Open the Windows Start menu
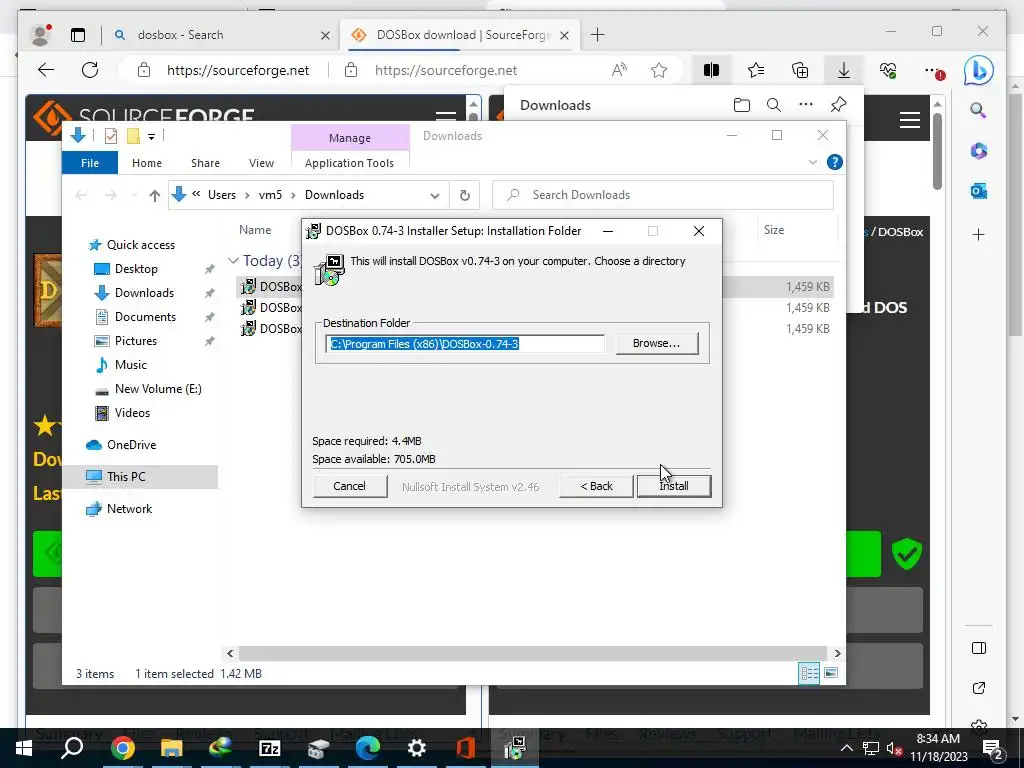Viewport: 1024px width, 768px height. (x=24, y=748)
